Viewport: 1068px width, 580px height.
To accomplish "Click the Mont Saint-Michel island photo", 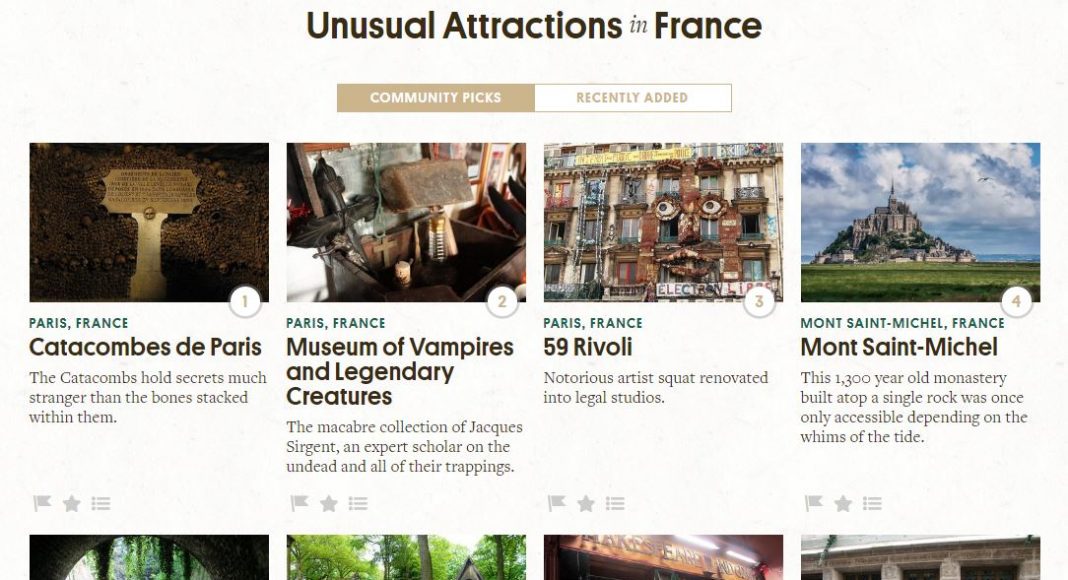I will (920, 222).
